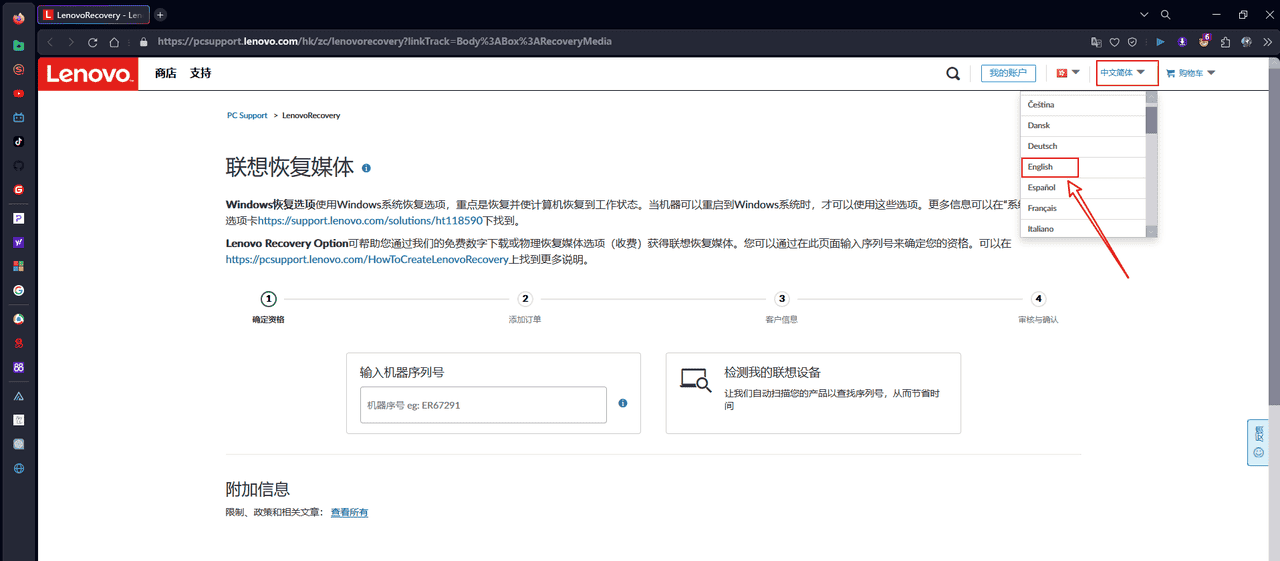Navigate forward with the browser forward arrow
The image size is (1280, 561).
pos(71,42)
